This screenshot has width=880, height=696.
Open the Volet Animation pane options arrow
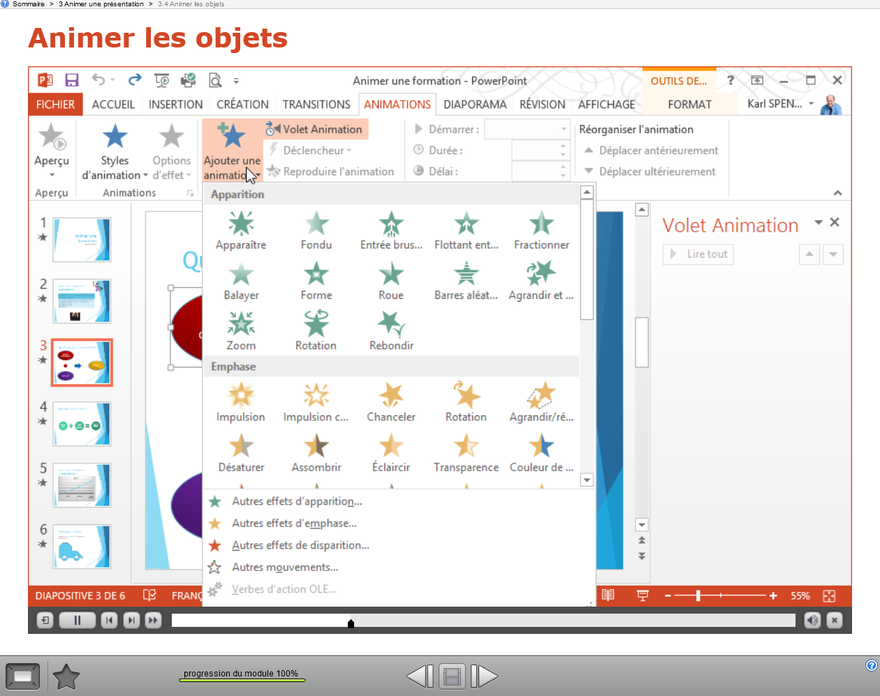point(818,223)
